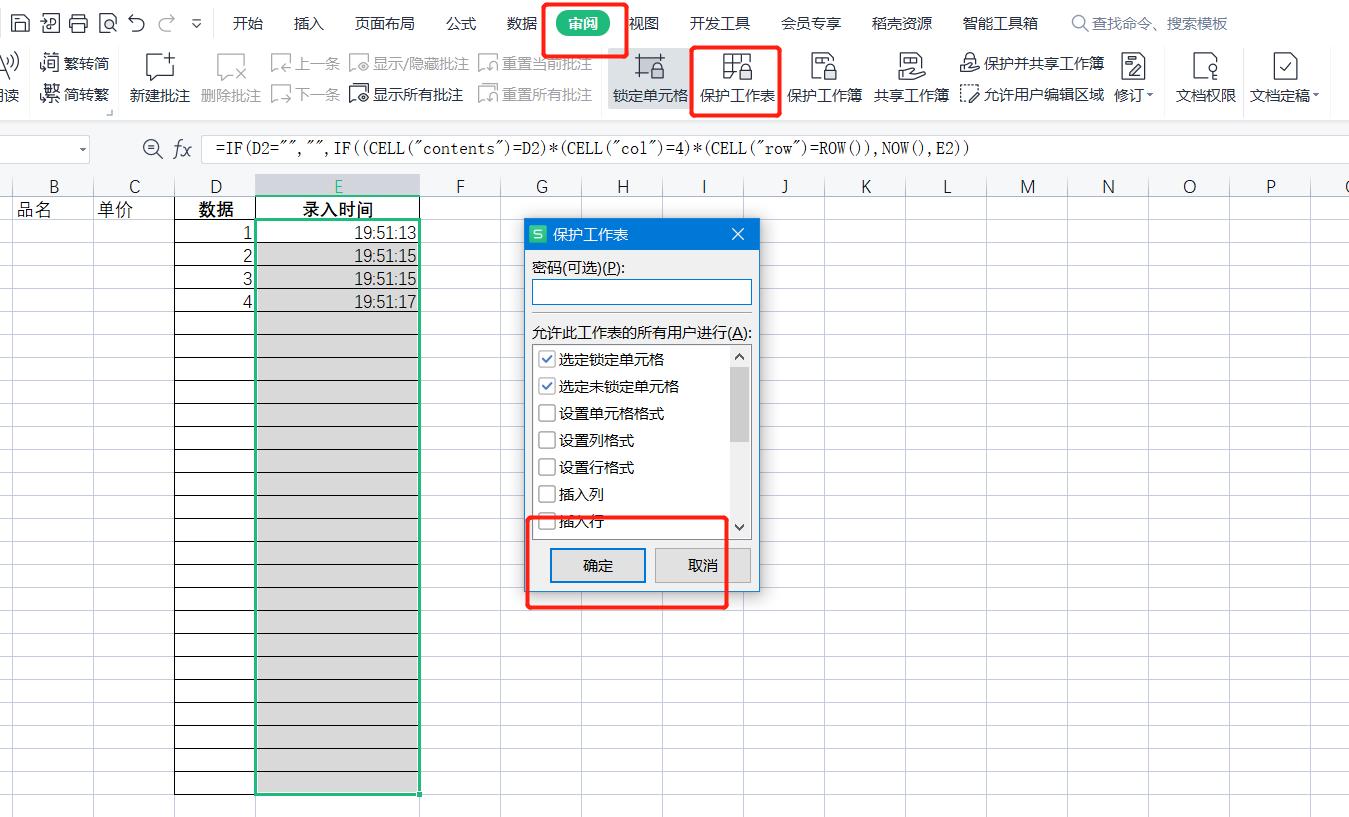Click inside the 密码 password field
The height and width of the screenshot is (817, 1349).
[x=641, y=292]
